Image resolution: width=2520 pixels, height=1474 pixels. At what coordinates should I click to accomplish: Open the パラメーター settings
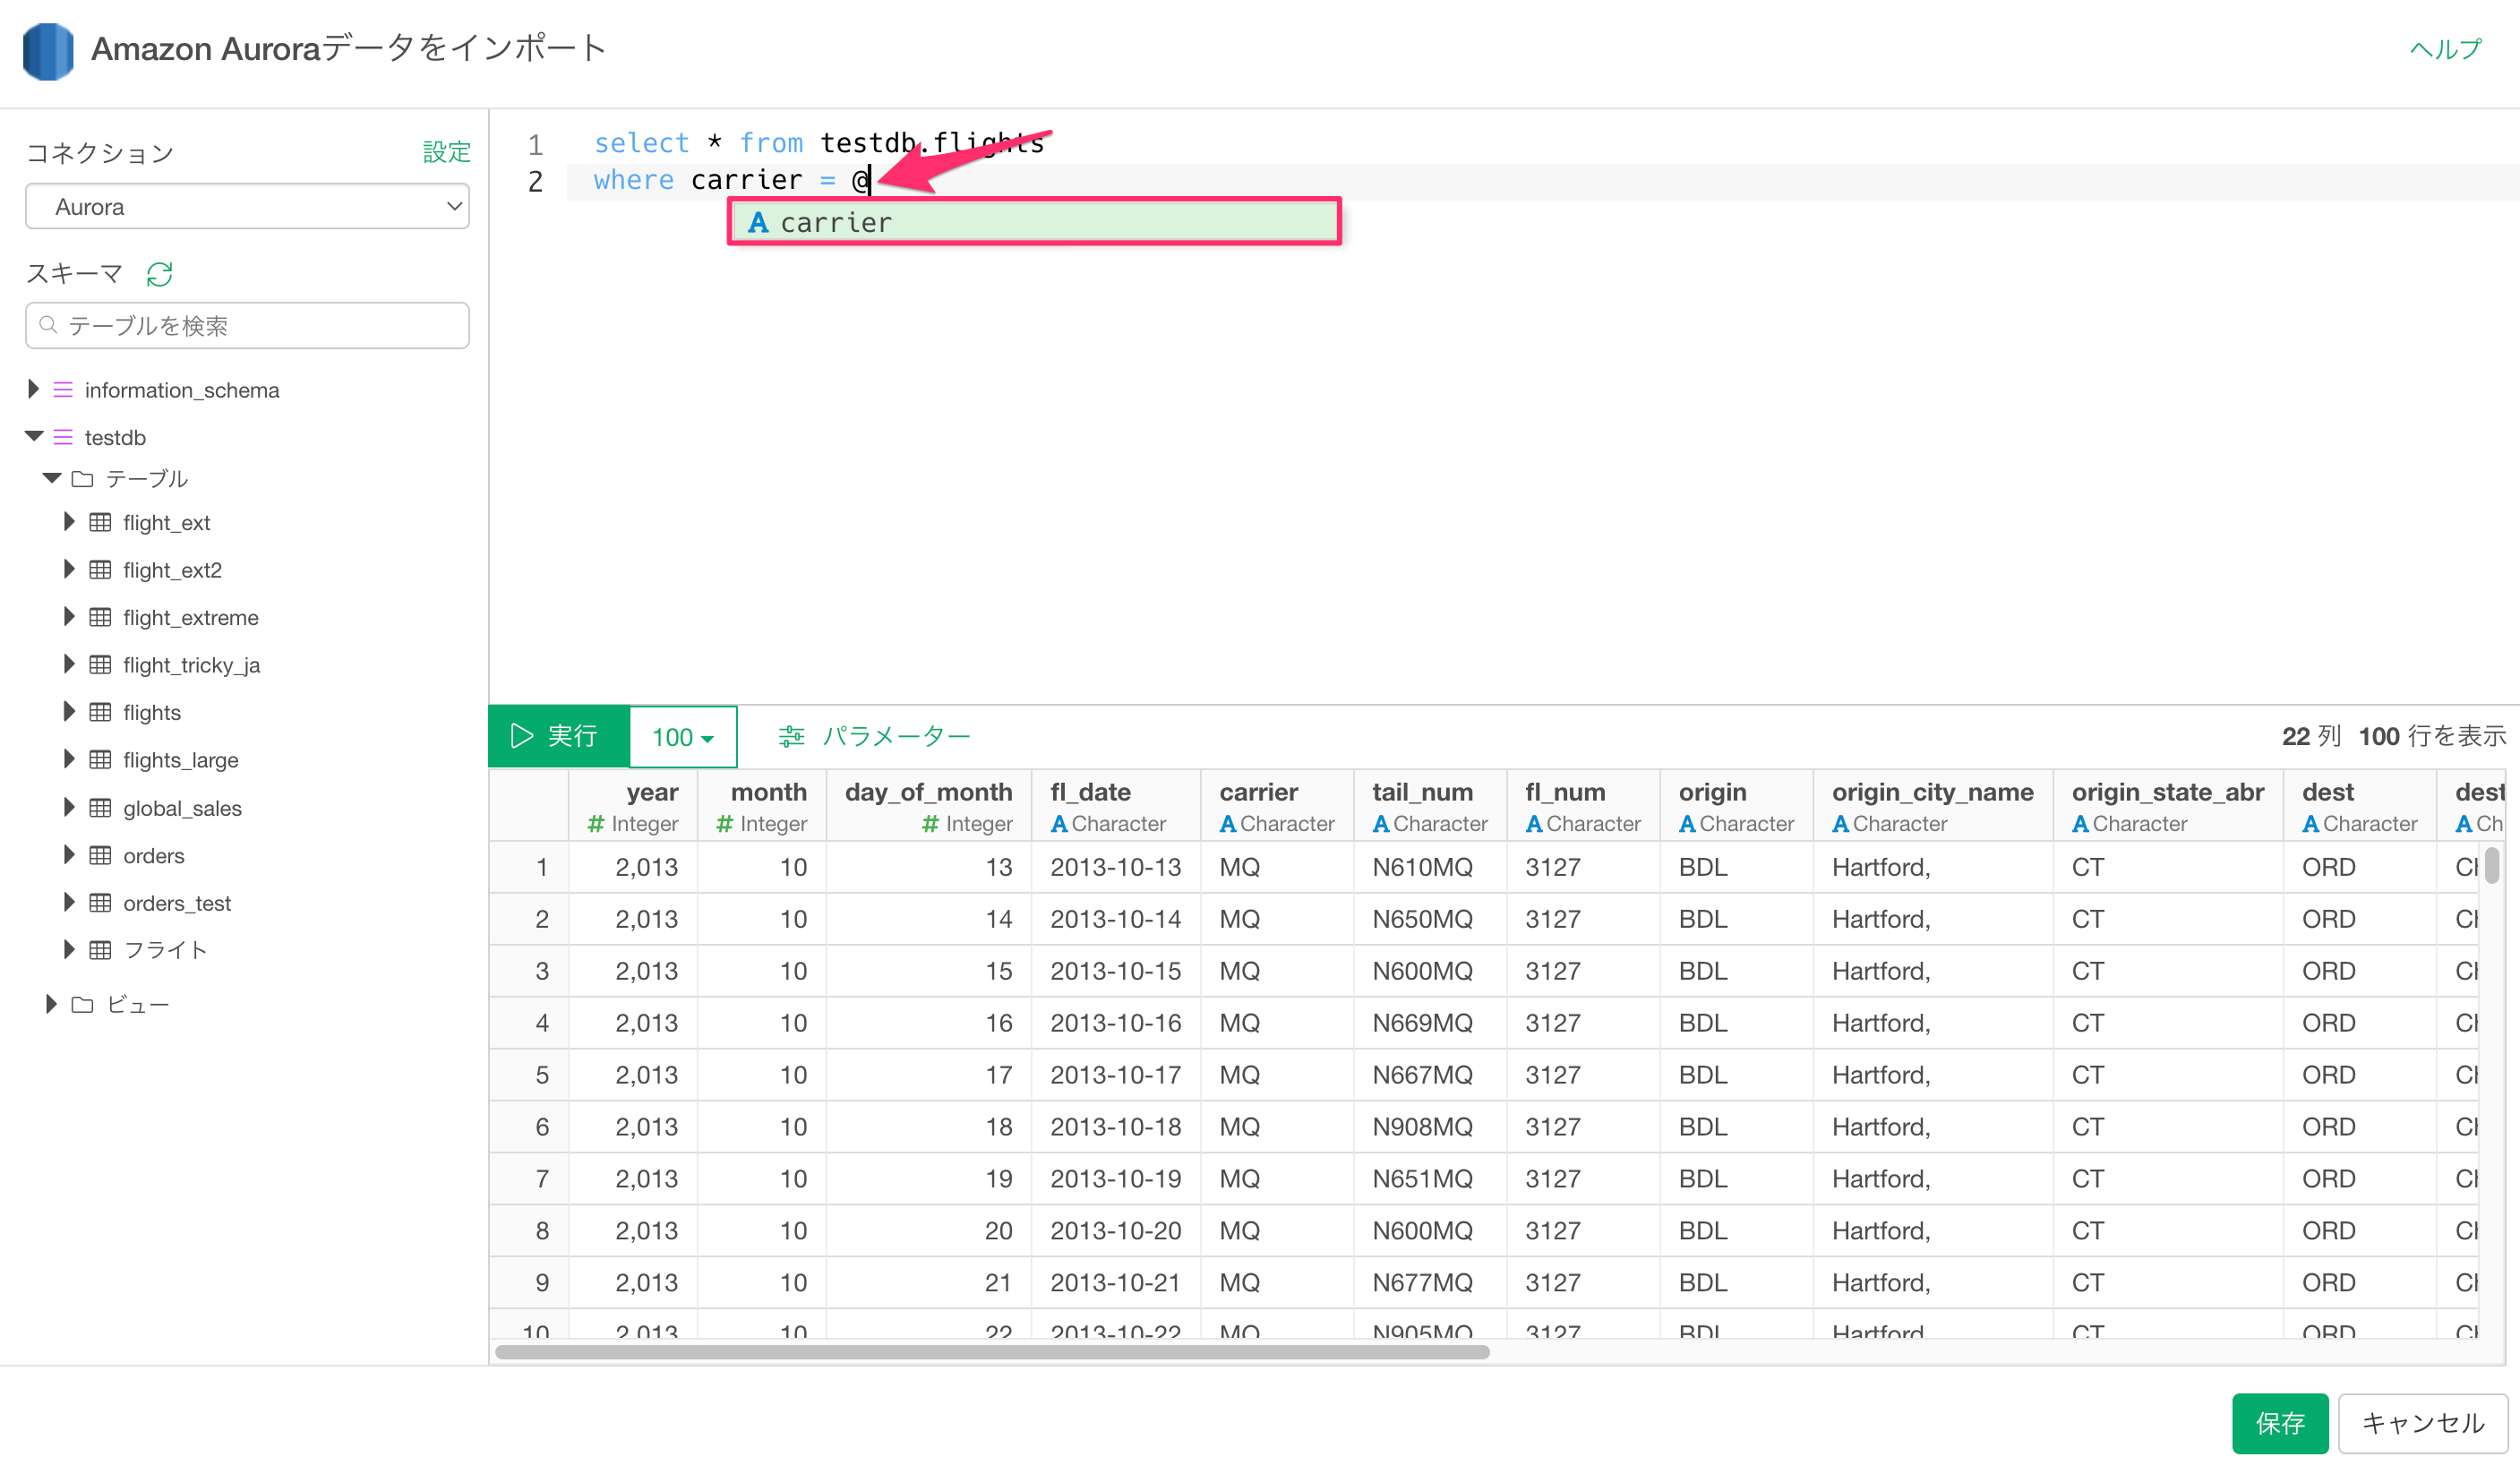coord(875,737)
